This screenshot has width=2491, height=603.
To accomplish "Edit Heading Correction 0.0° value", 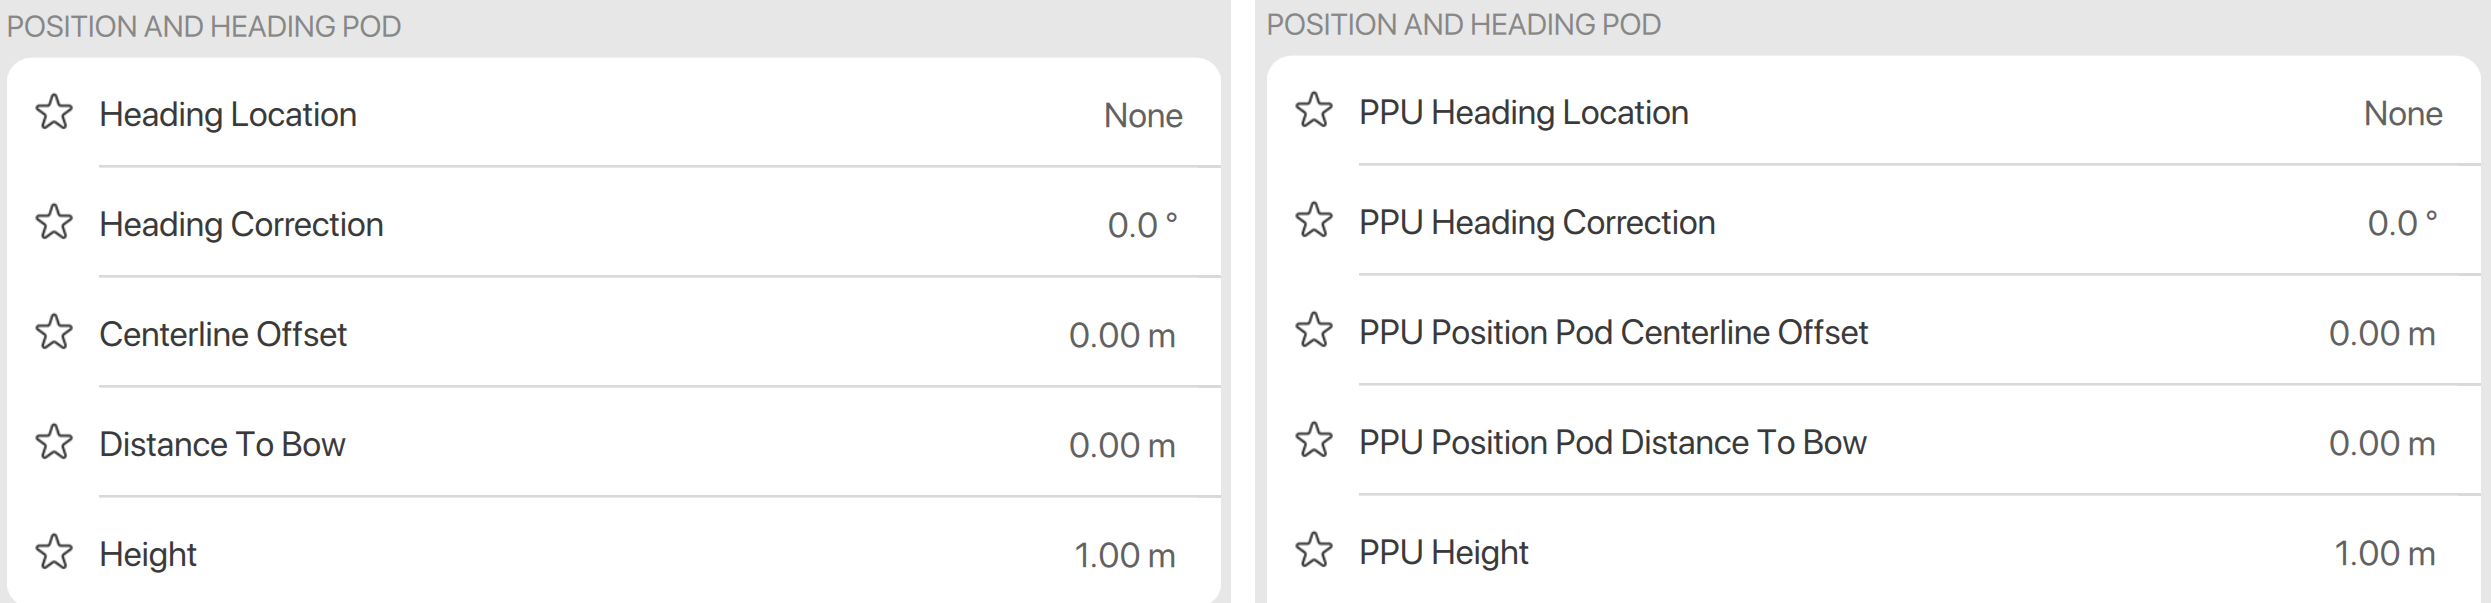I will pos(1142,226).
